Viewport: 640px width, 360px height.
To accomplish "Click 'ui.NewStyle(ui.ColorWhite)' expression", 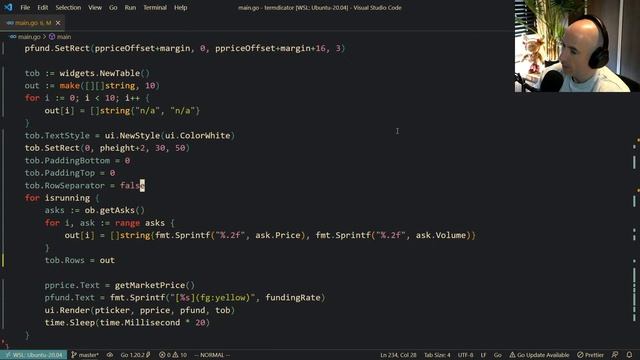I will pos(170,136).
